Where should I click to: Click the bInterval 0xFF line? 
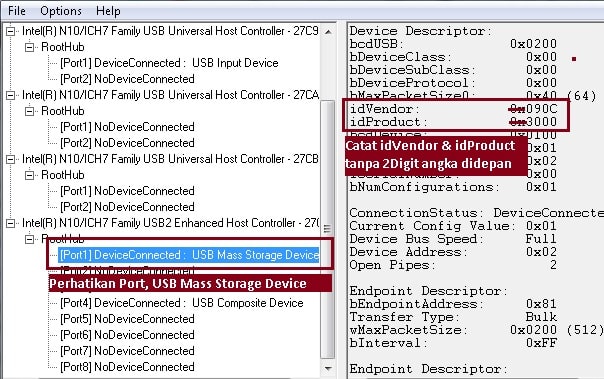tap(453, 343)
